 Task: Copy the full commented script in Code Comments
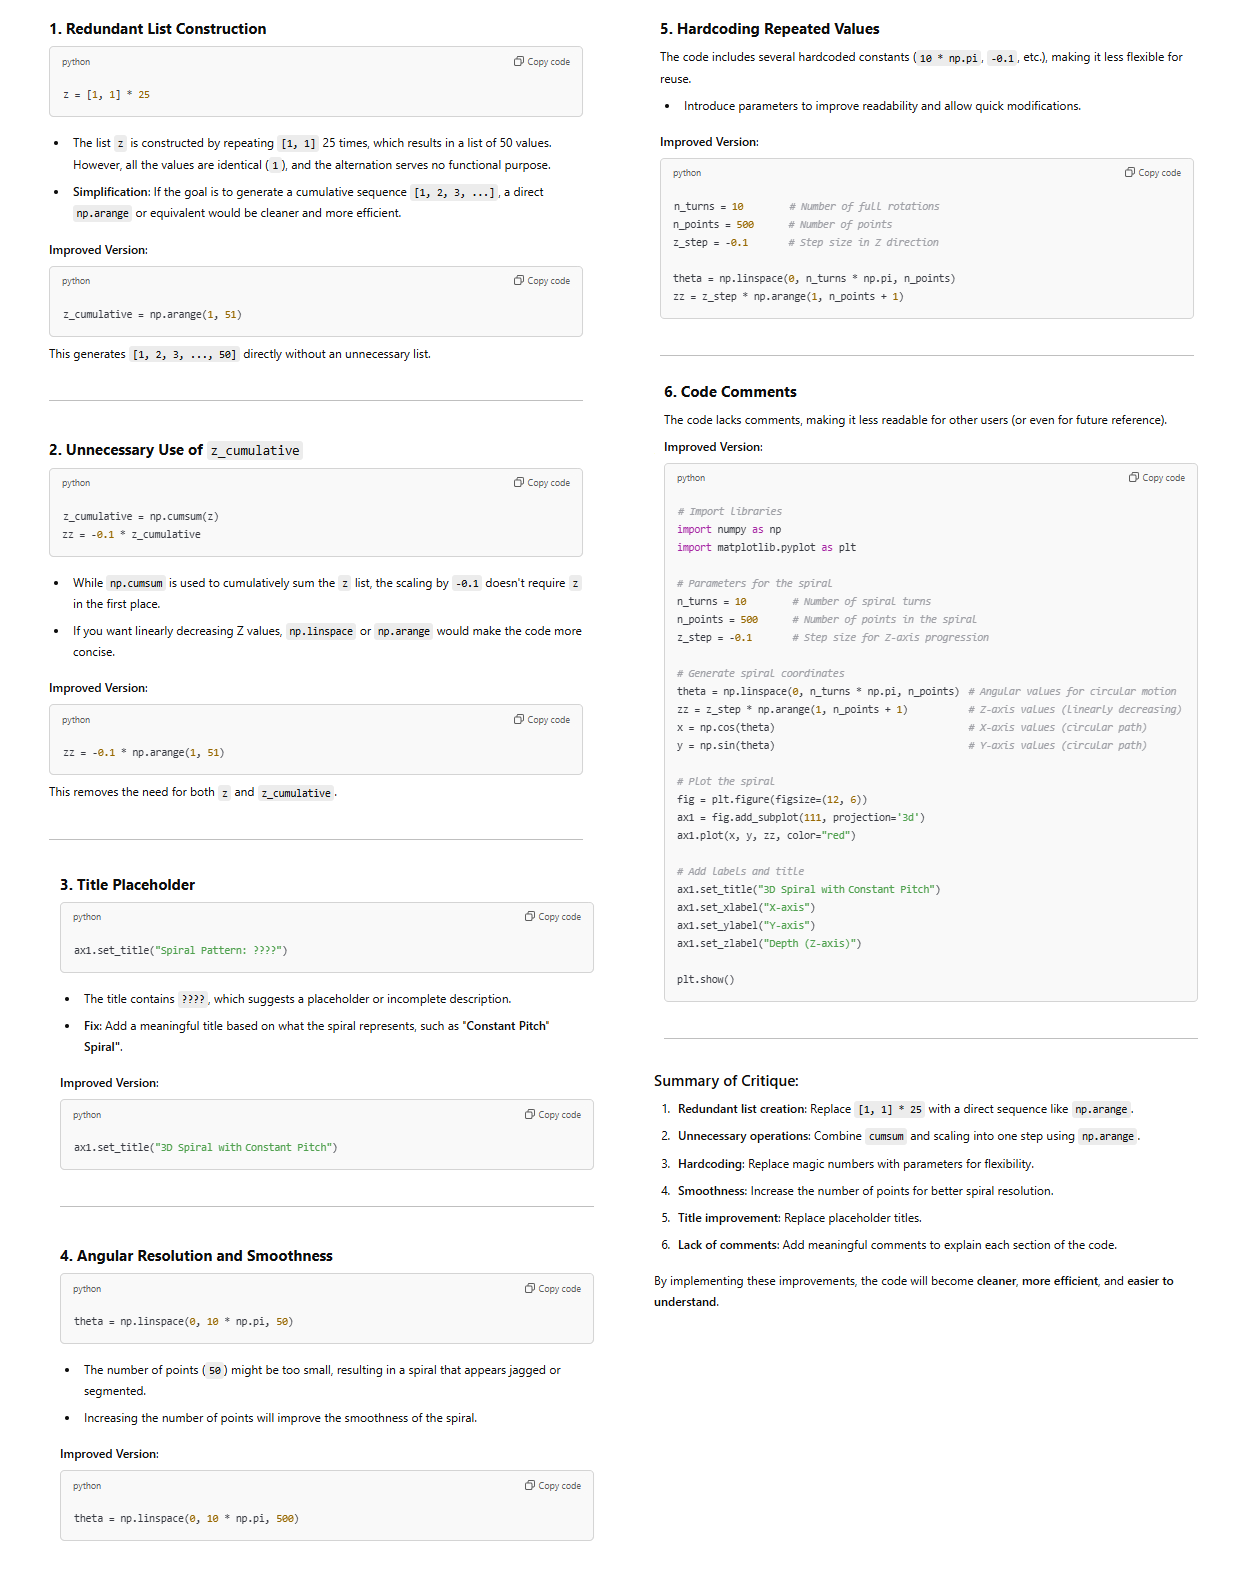tap(1157, 478)
